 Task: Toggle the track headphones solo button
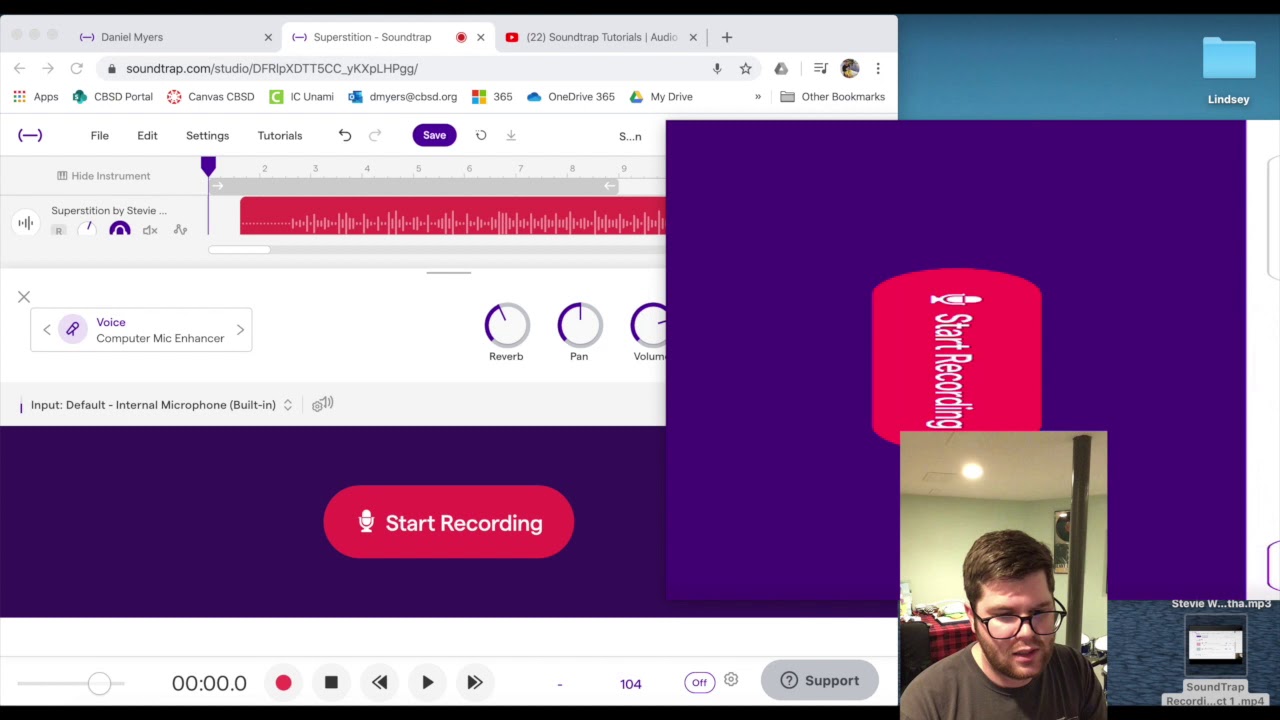(x=119, y=230)
